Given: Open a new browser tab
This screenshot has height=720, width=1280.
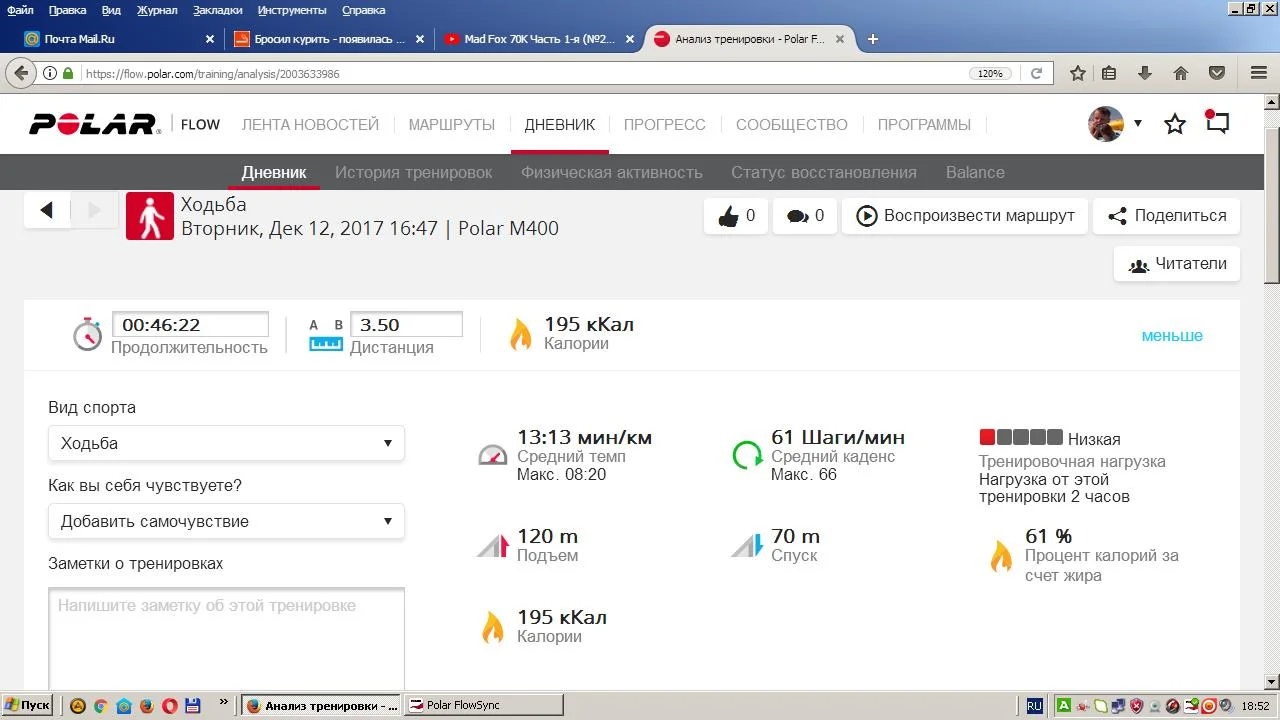Looking at the screenshot, I should [x=873, y=39].
